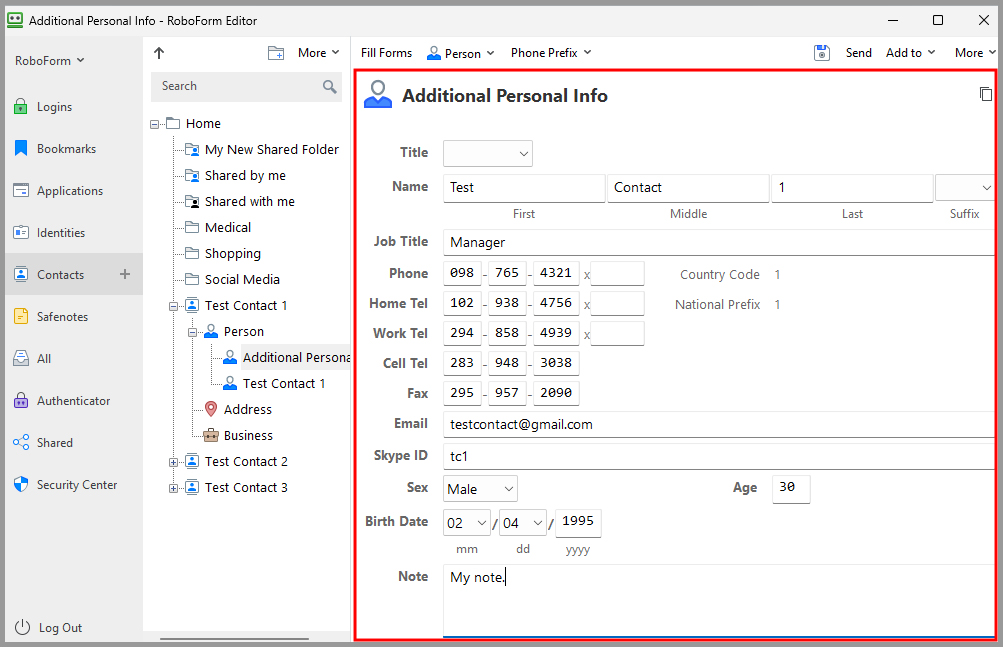The width and height of the screenshot is (1003, 647).
Task: Go up one level with the arrow
Action: click(x=159, y=53)
